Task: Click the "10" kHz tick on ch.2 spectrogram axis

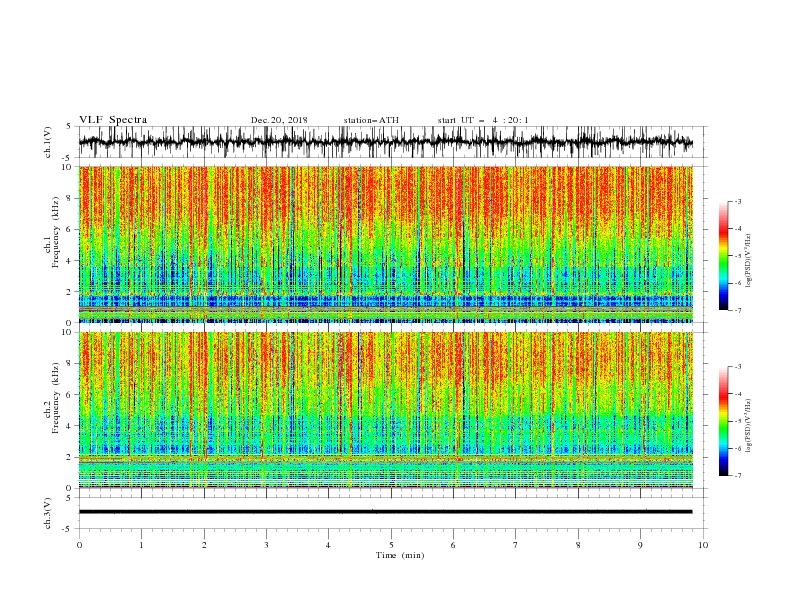Action: click(x=68, y=332)
